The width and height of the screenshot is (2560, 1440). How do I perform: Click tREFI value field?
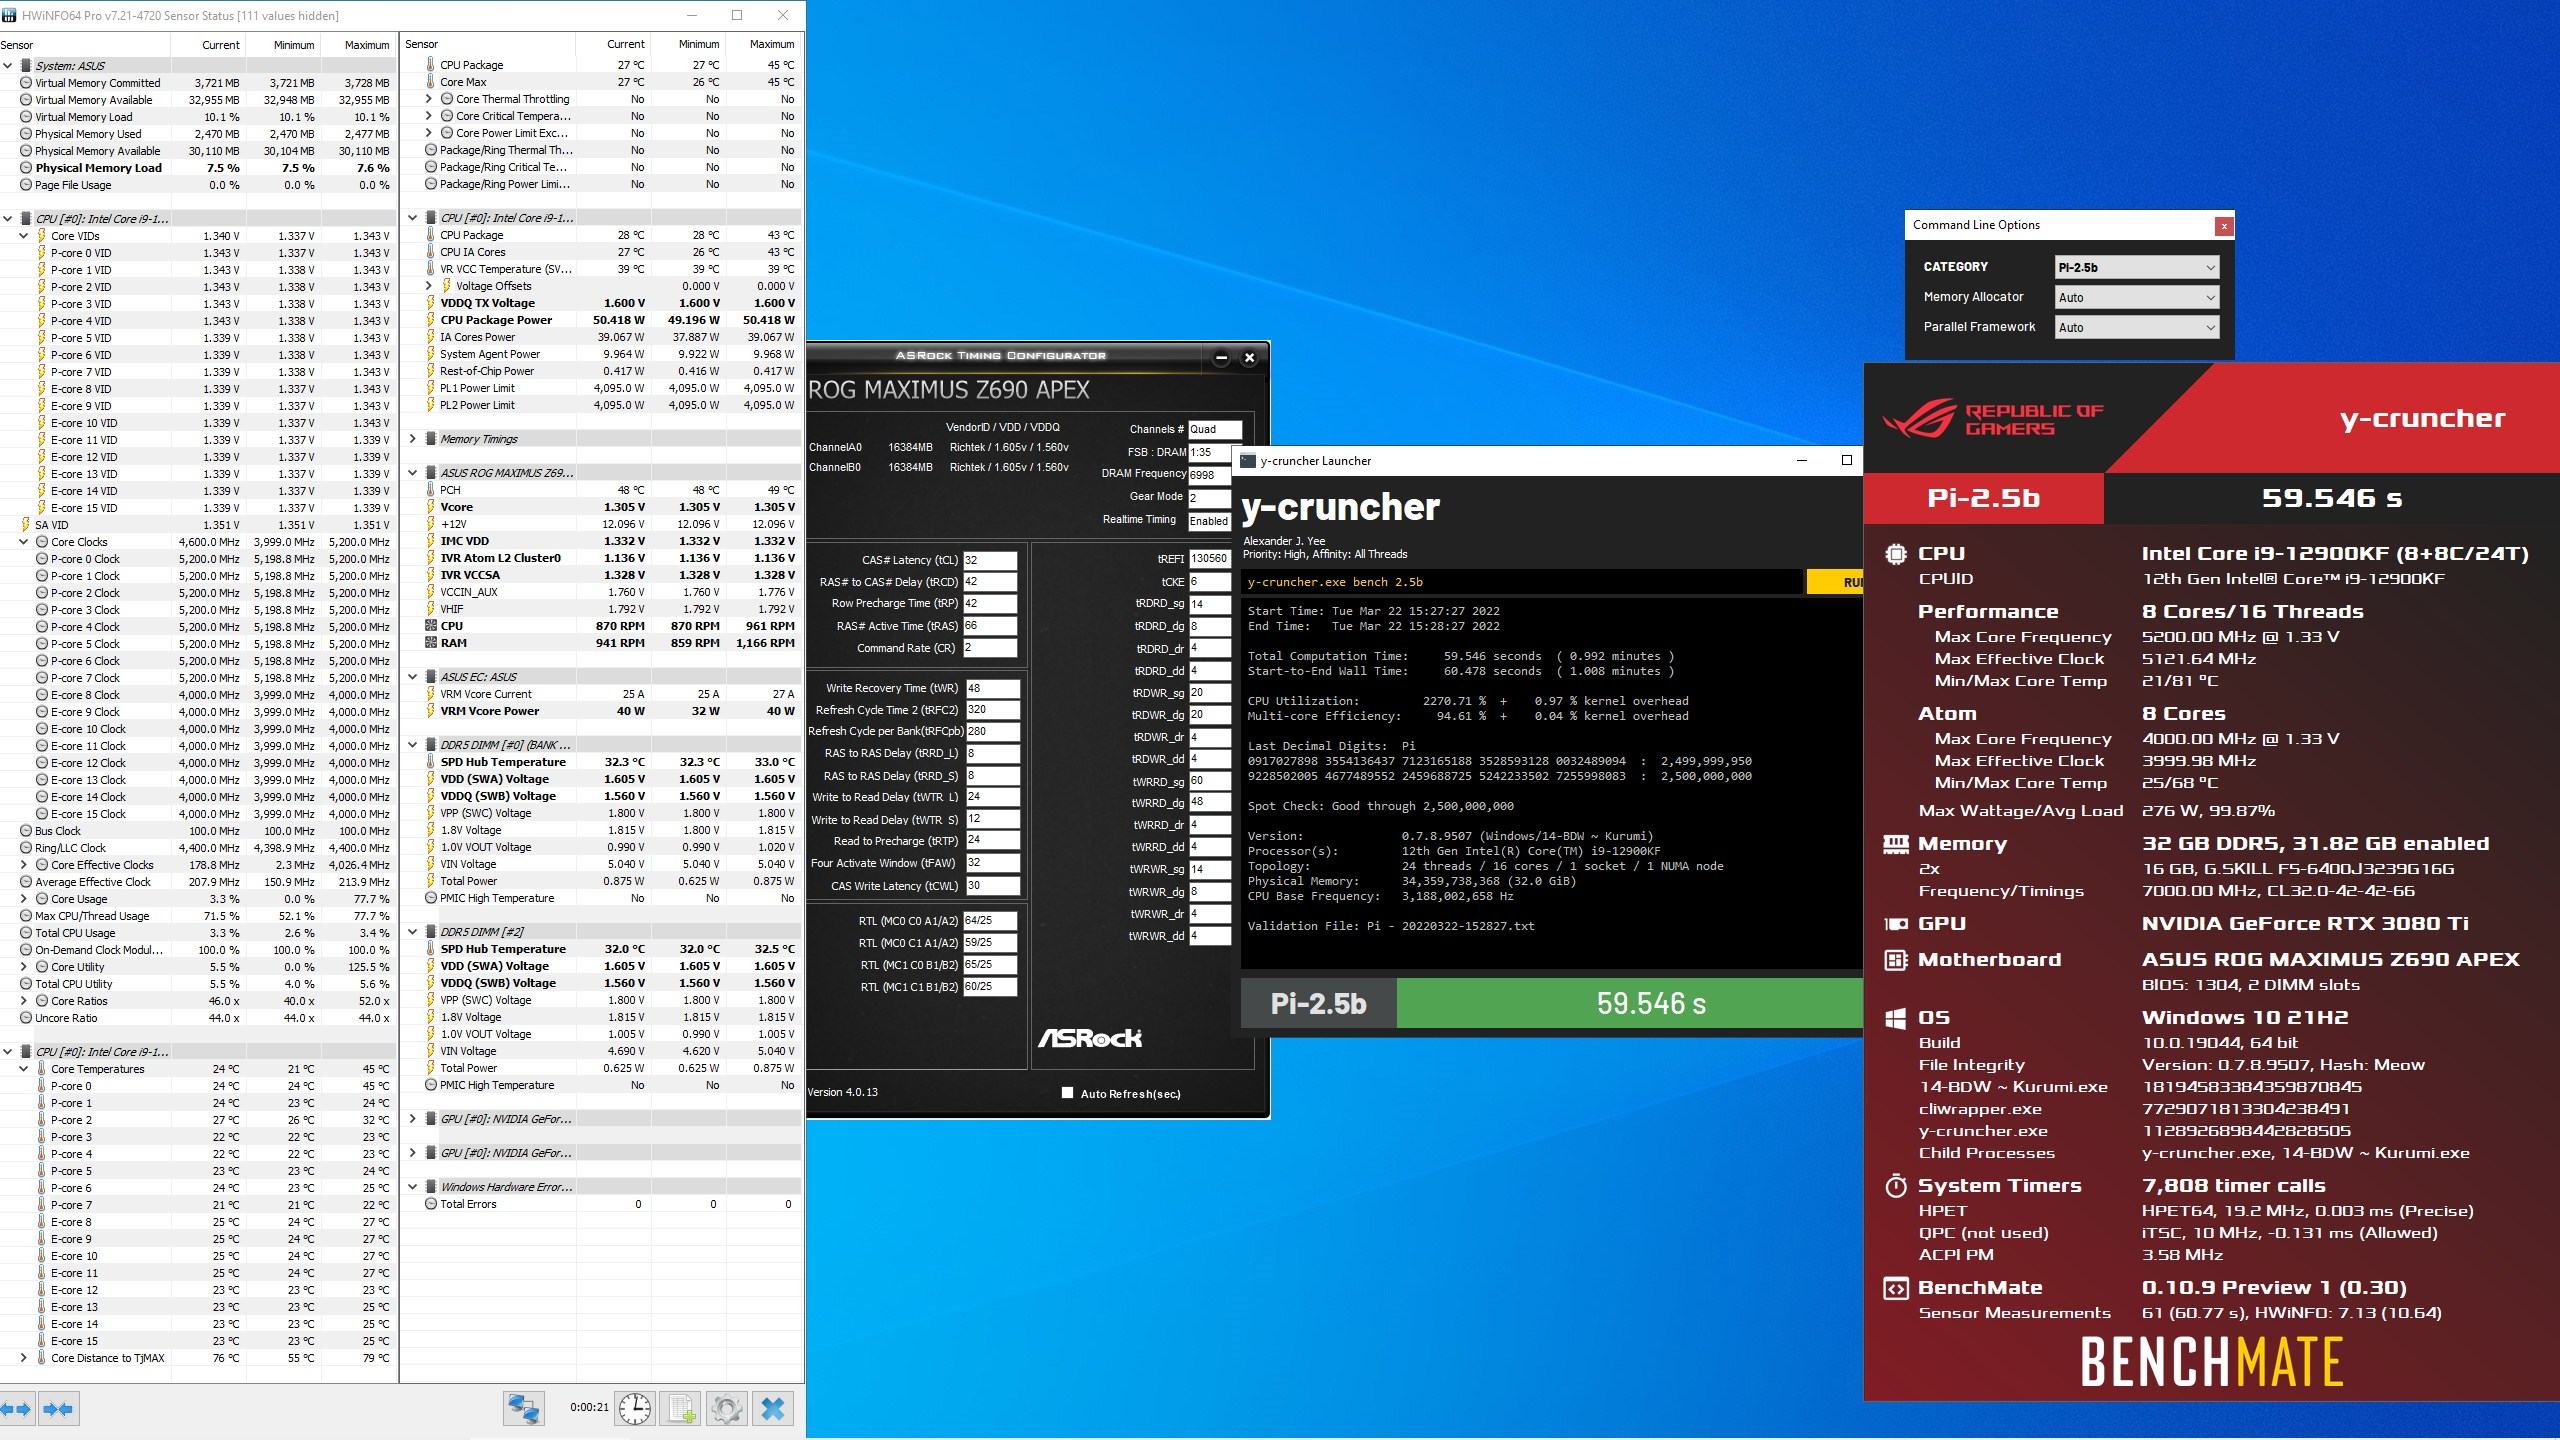coord(1209,559)
